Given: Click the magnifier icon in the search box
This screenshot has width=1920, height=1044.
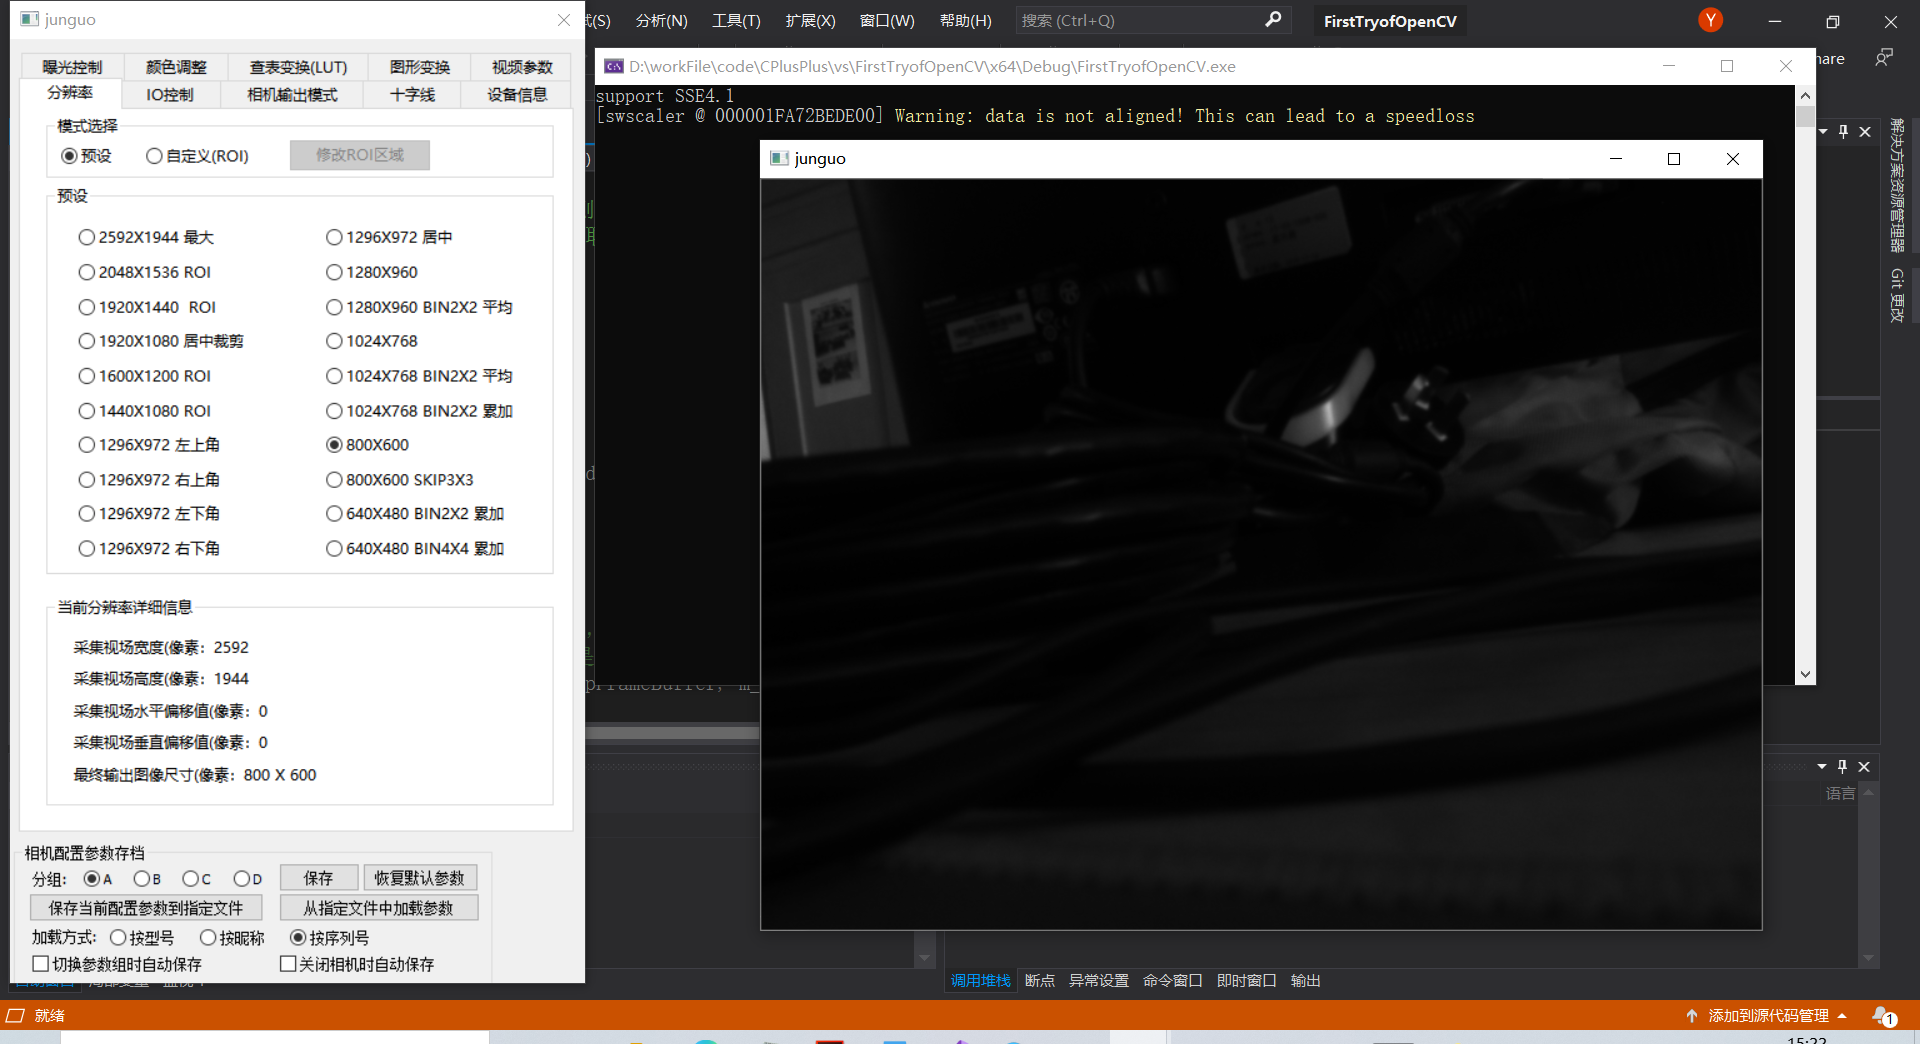Looking at the screenshot, I should (1272, 20).
